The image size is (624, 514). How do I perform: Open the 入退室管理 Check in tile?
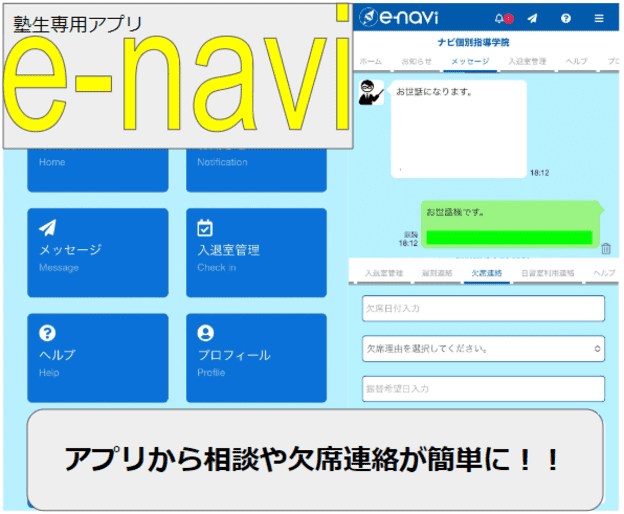(x=255, y=252)
